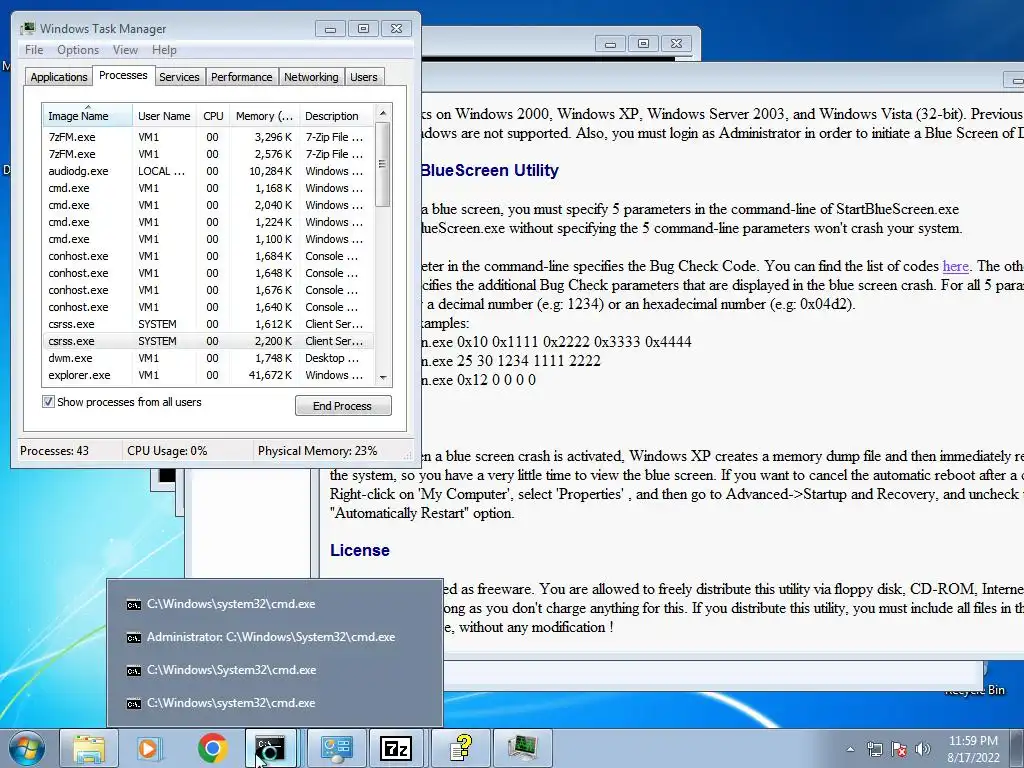Sort by Description column header
The width and height of the screenshot is (1024, 768).
[x=336, y=116]
